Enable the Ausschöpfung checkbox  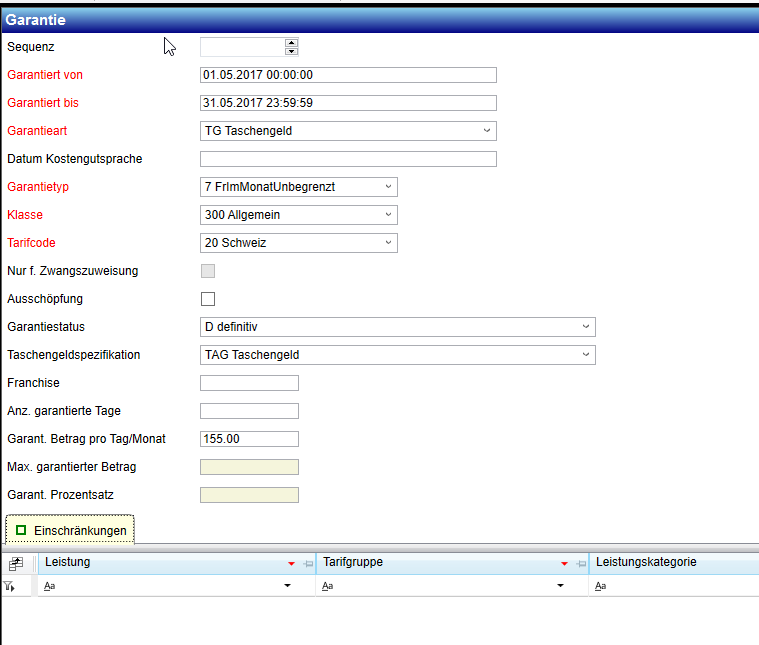[x=208, y=299]
